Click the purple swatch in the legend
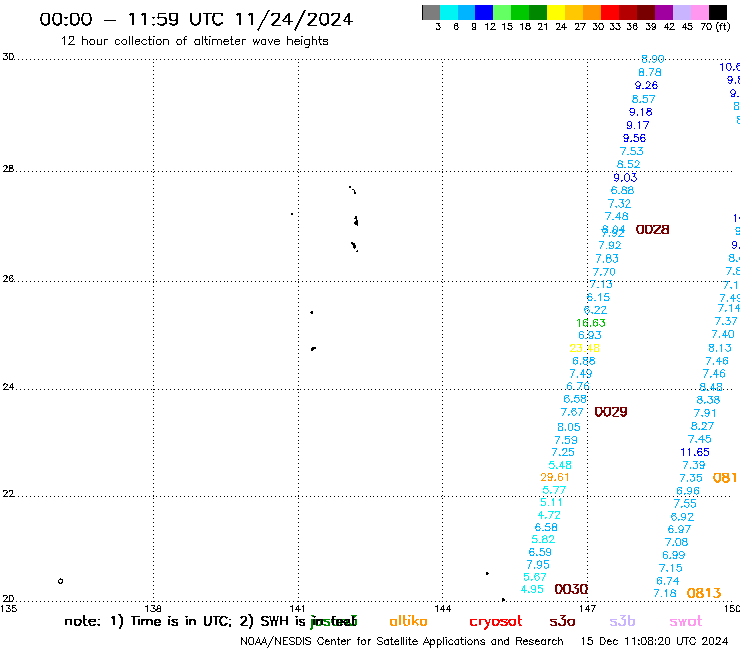This screenshot has width=740, height=650. pos(664,12)
